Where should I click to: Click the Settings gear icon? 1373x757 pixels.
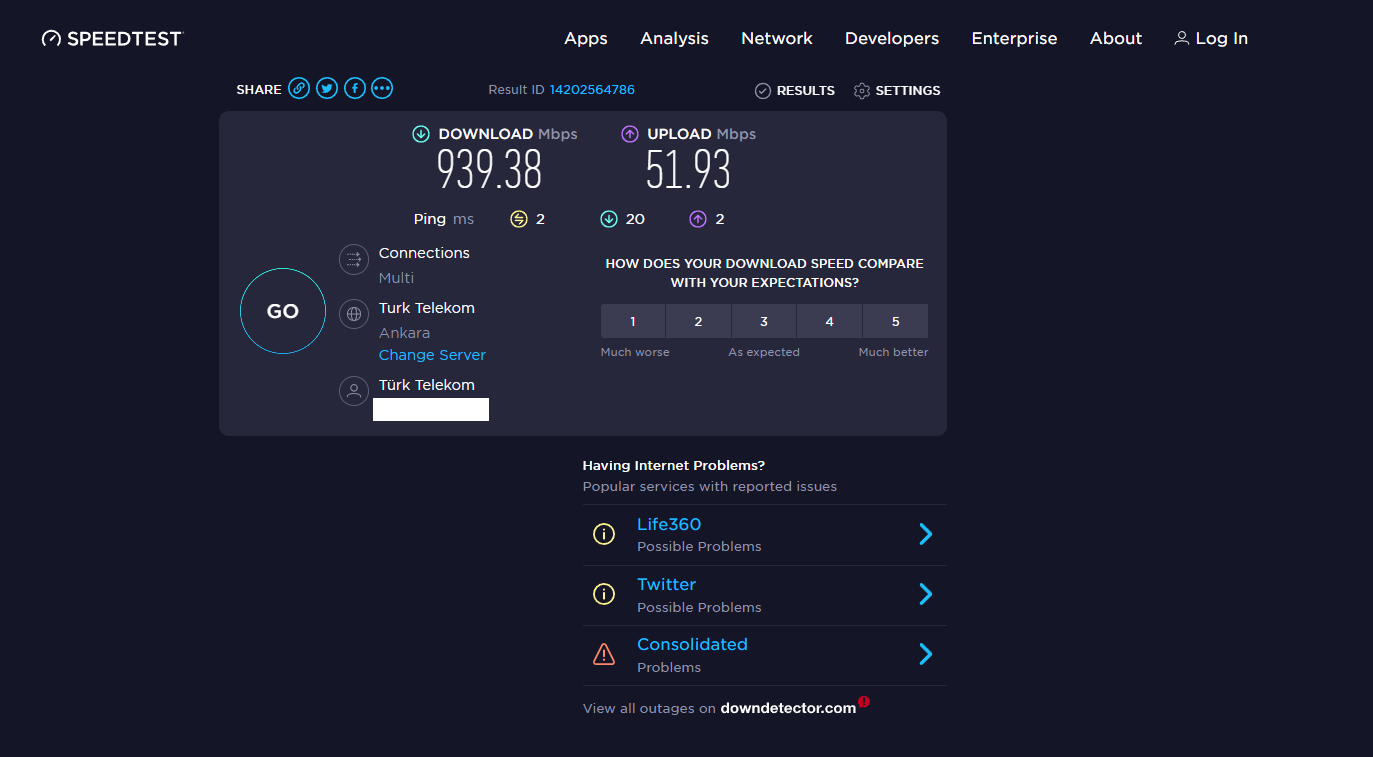[862, 91]
